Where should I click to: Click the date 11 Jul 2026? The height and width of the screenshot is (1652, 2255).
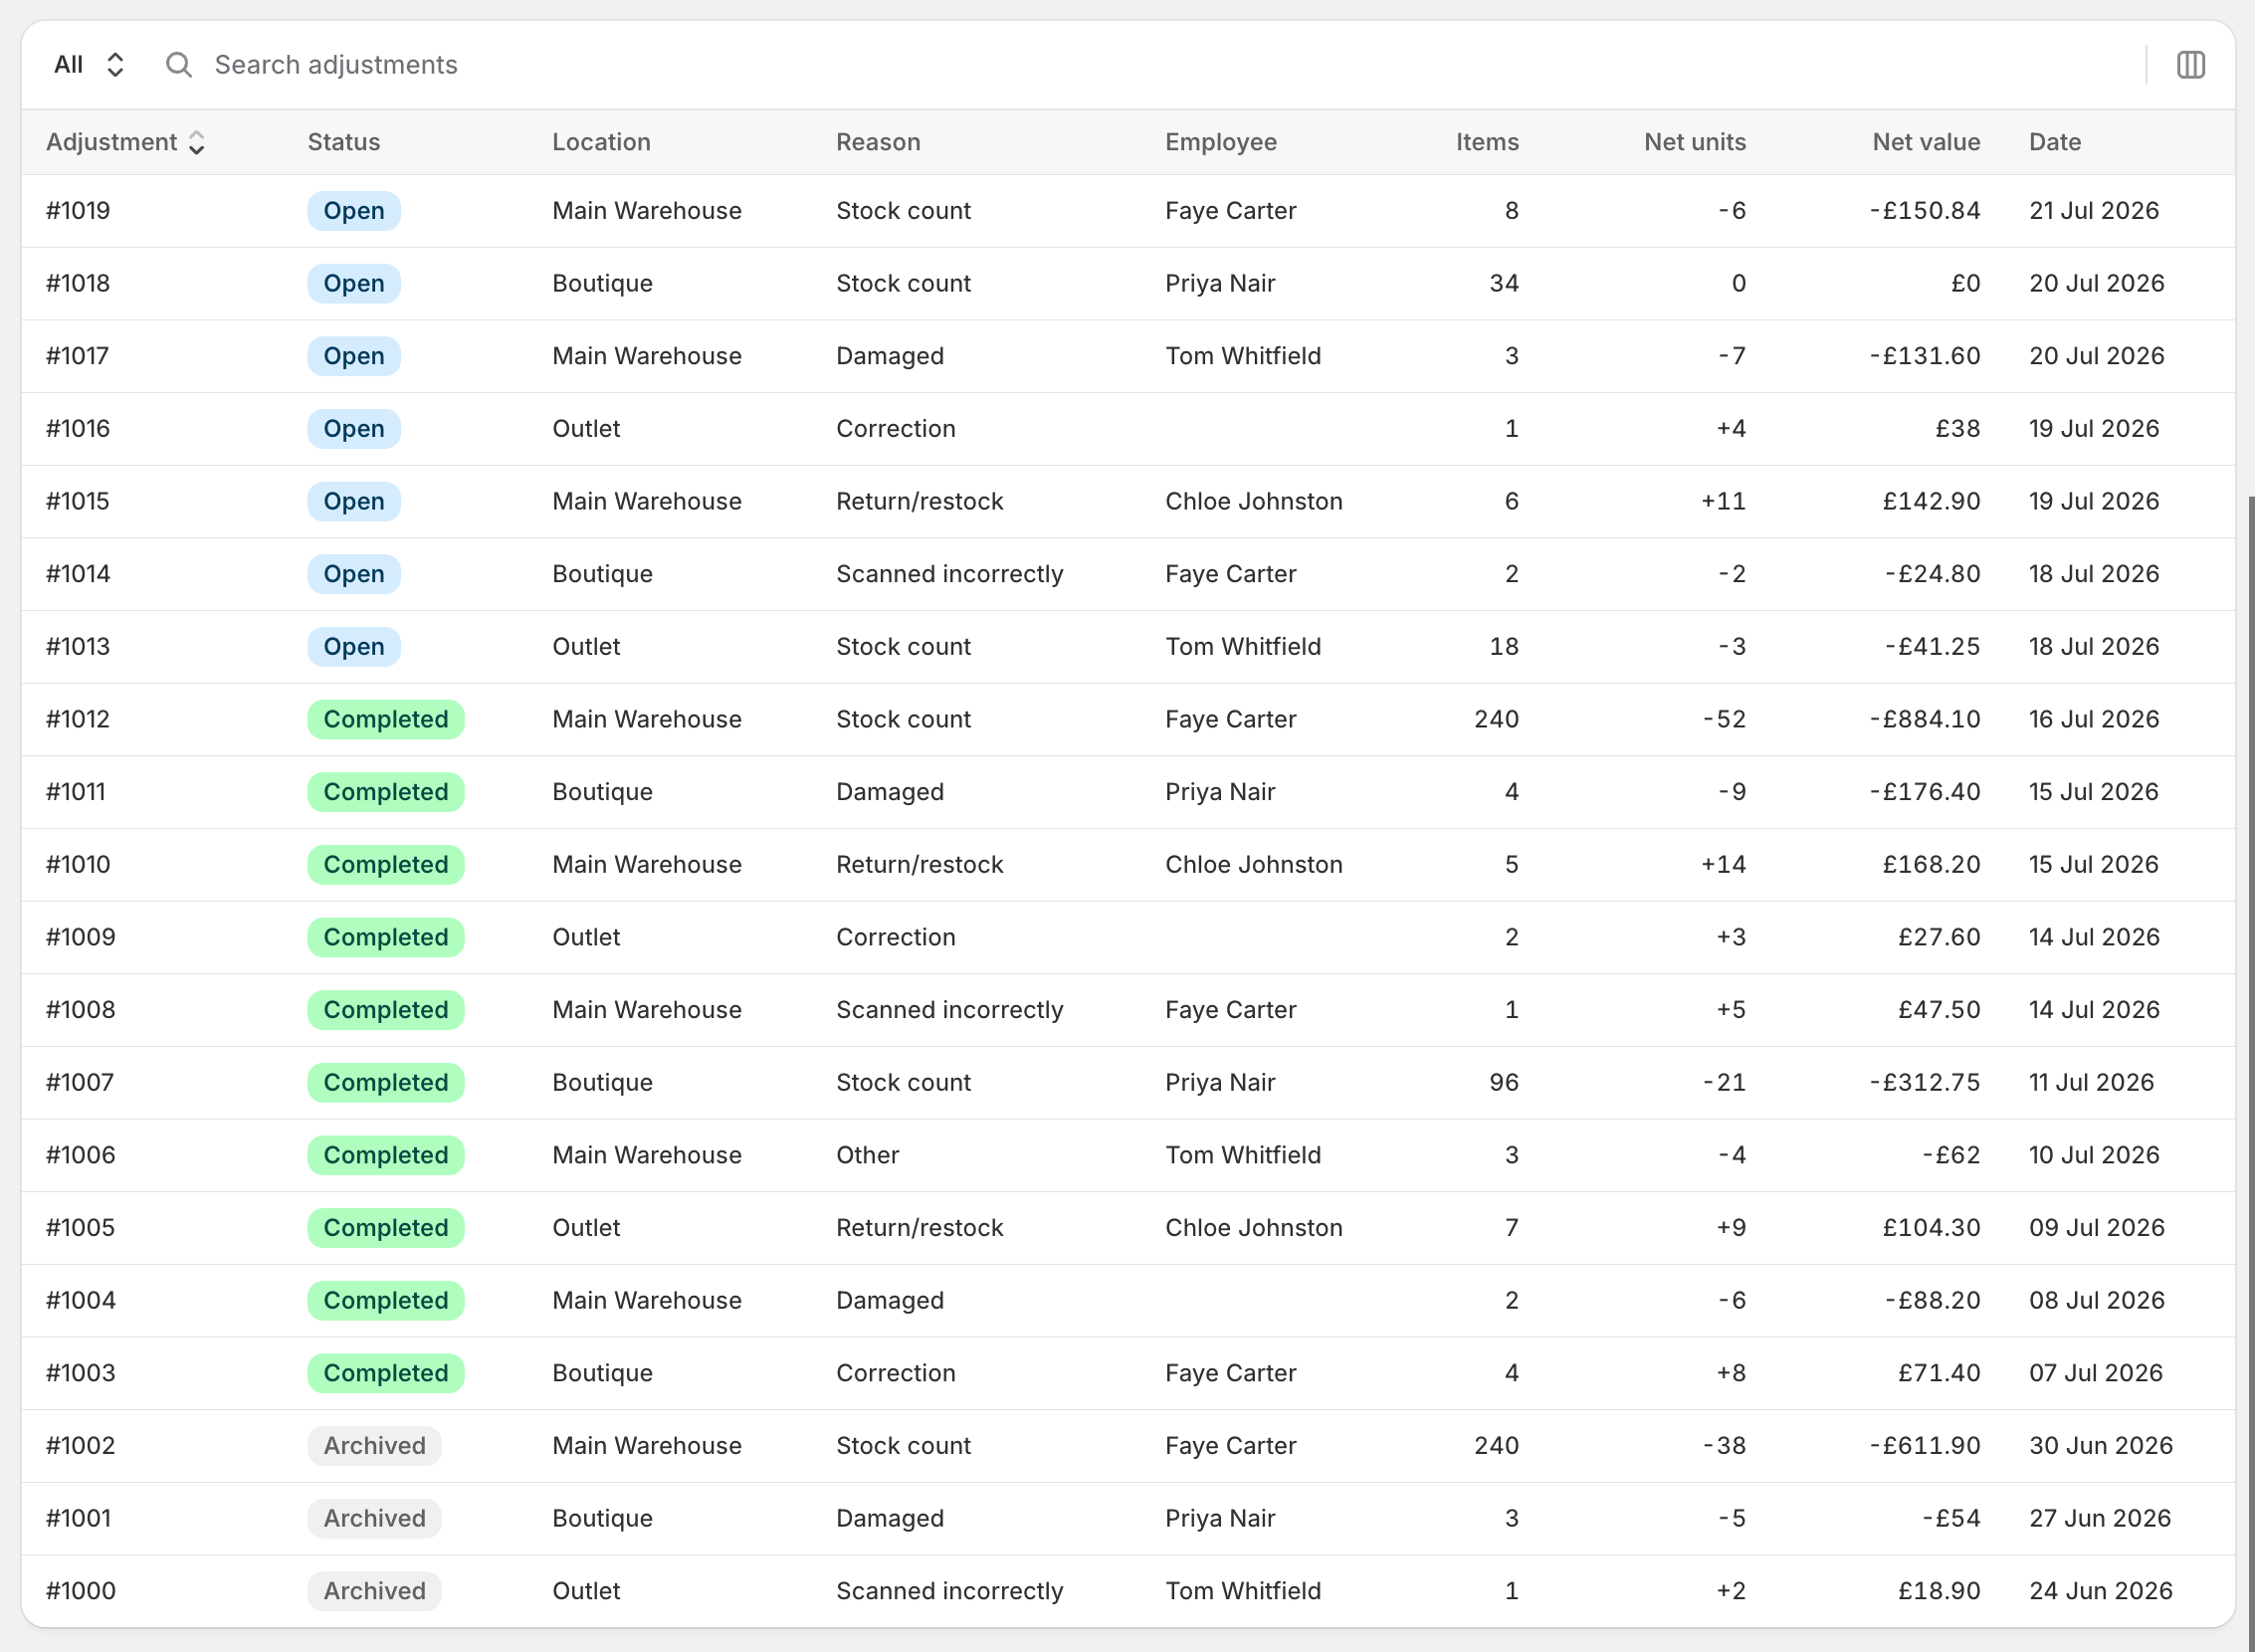coord(2091,1083)
